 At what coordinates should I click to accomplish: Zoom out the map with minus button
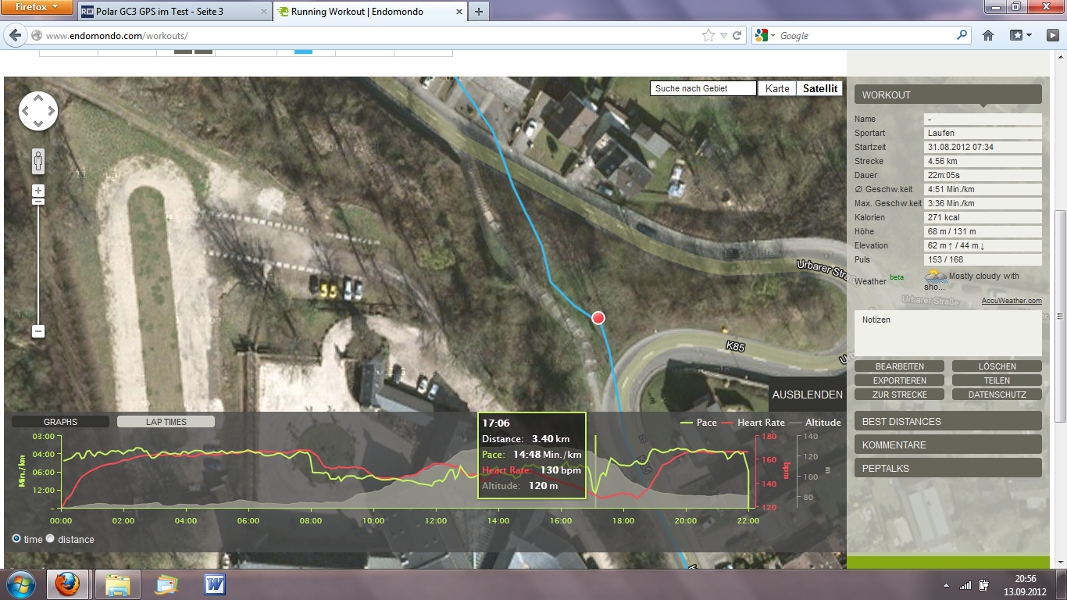pyautogui.click(x=38, y=331)
